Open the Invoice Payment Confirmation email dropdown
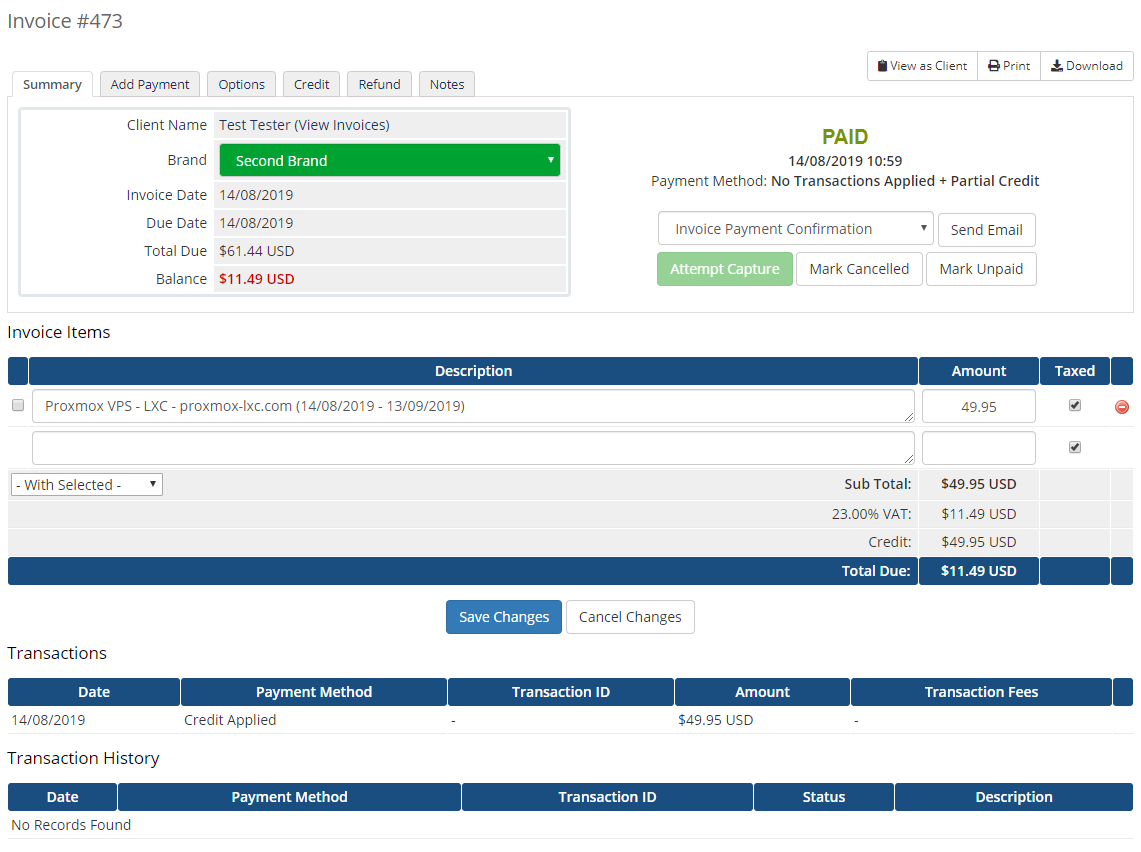The image size is (1141, 852). point(795,229)
